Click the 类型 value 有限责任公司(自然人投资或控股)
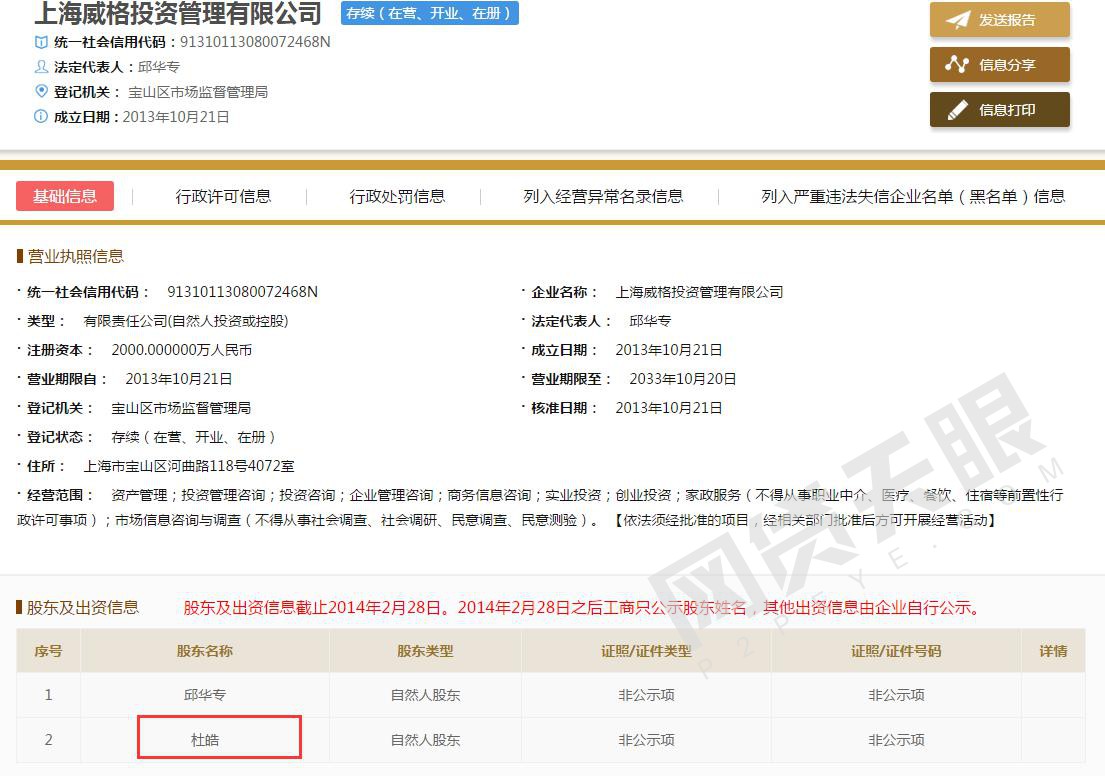The image size is (1105, 776). click(x=186, y=321)
